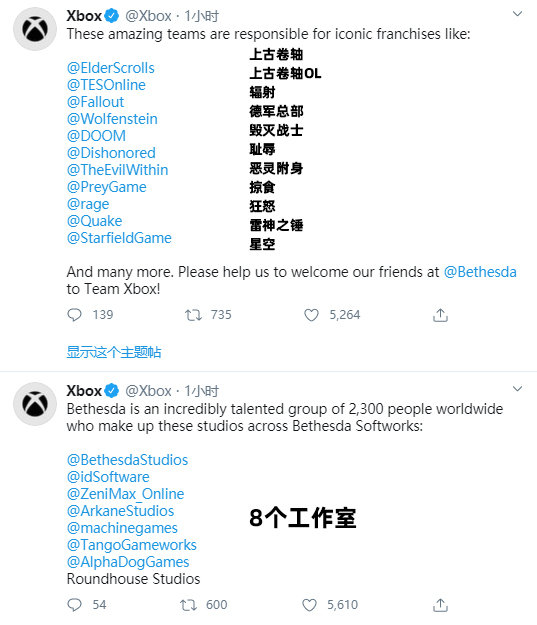537x625 pixels.
Task: Expand the first tweet's chevron menu
Action: (517, 14)
